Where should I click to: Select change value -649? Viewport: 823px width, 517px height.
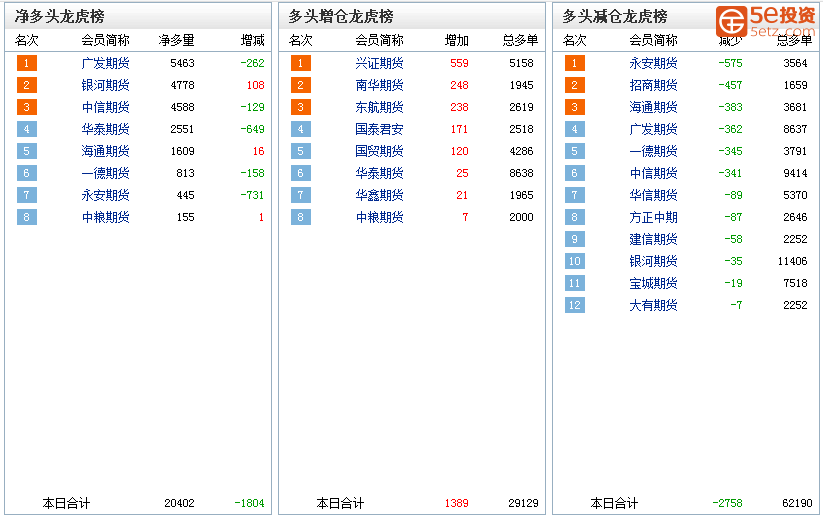pos(252,130)
